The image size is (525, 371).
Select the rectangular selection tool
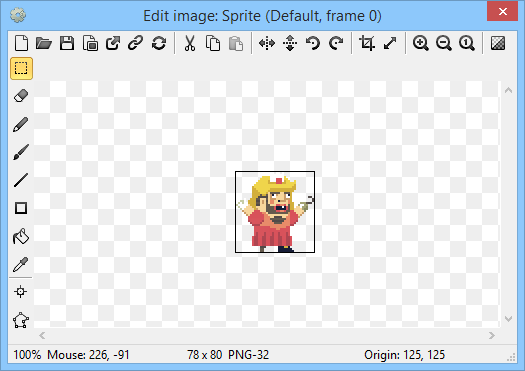(x=21, y=68)
